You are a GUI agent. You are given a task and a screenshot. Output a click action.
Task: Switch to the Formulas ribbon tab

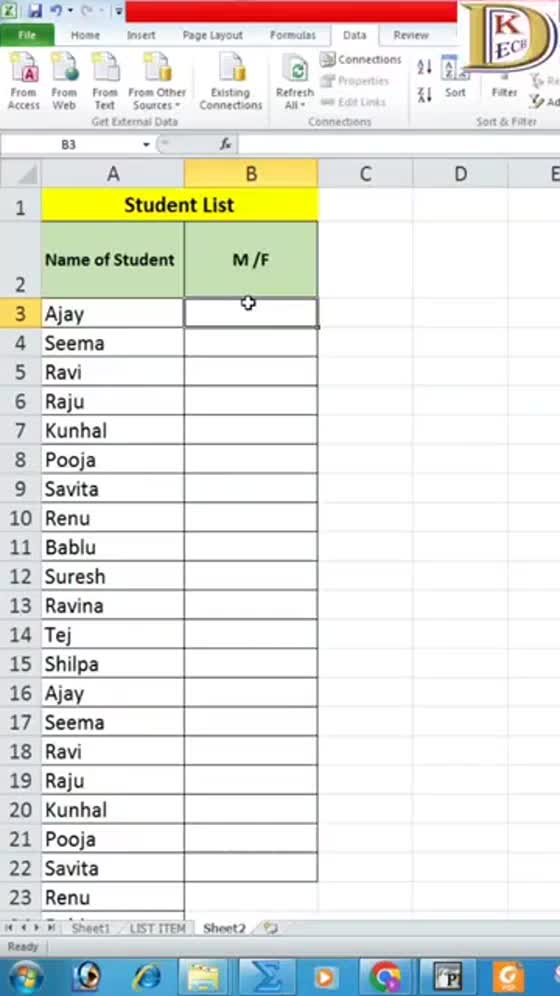tap(293, 36)
